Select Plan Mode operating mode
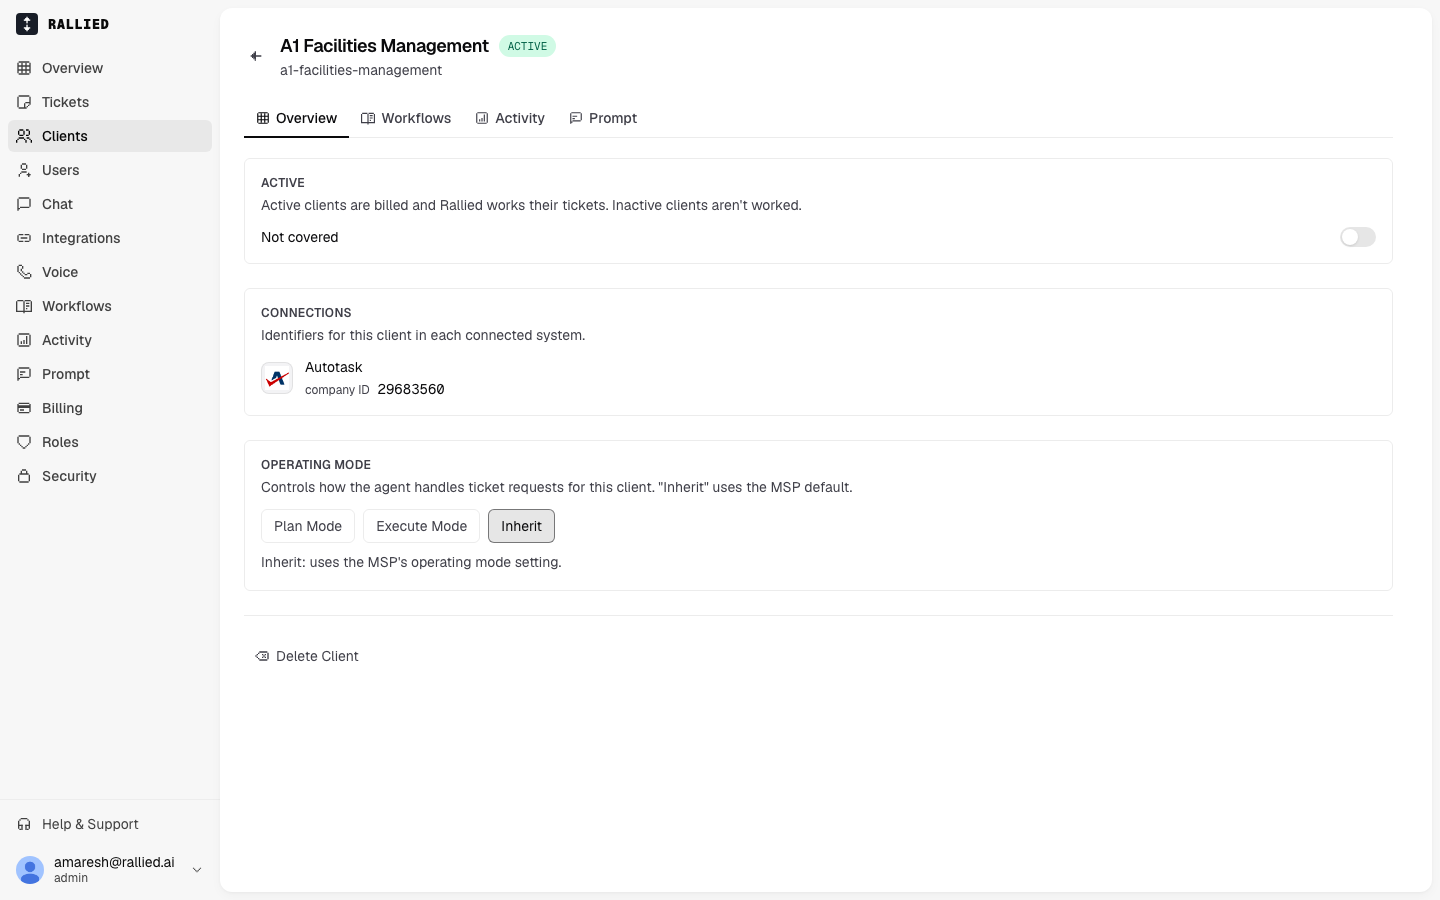 308,526
